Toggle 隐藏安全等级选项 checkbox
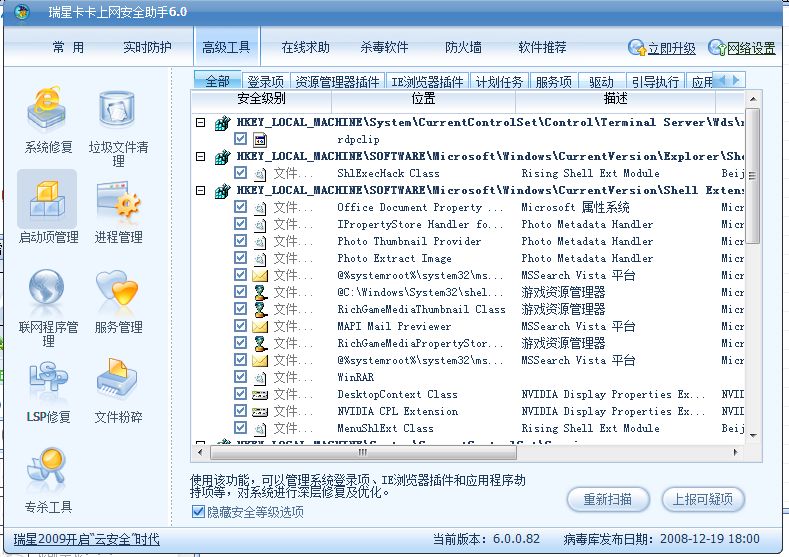 coord(198,512)
